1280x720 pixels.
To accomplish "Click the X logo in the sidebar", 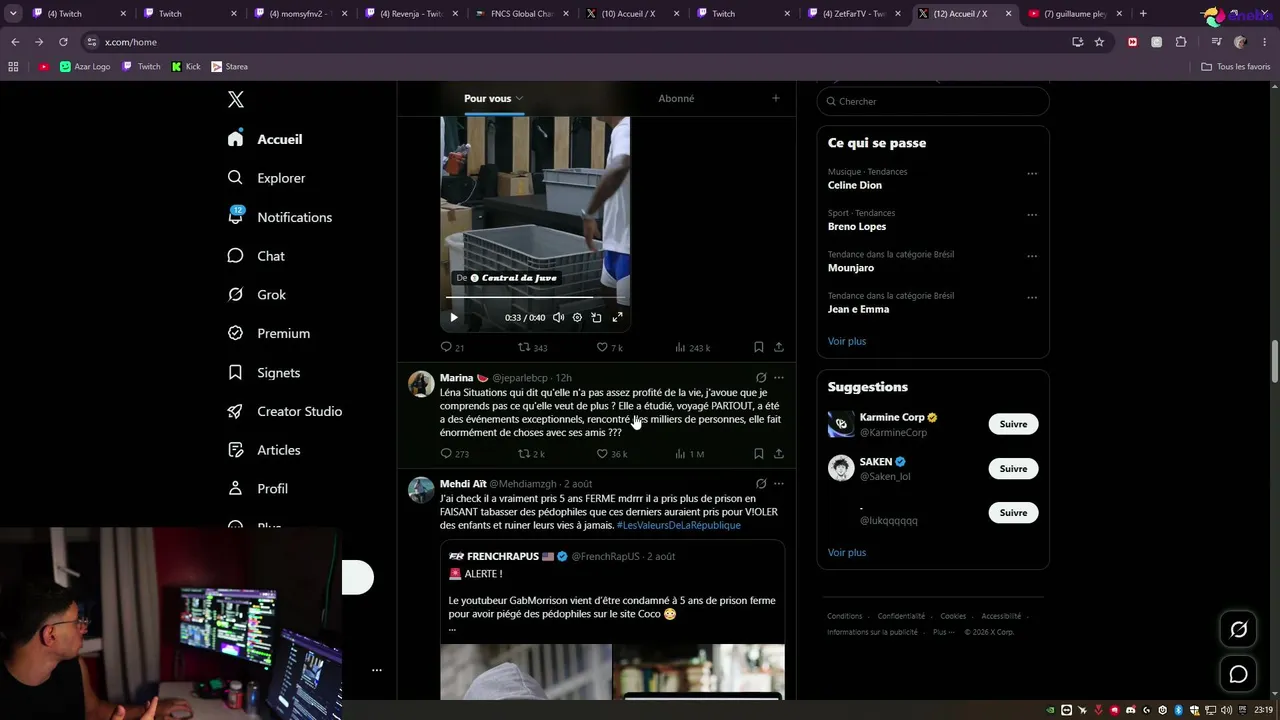I will tap(235, 99).
